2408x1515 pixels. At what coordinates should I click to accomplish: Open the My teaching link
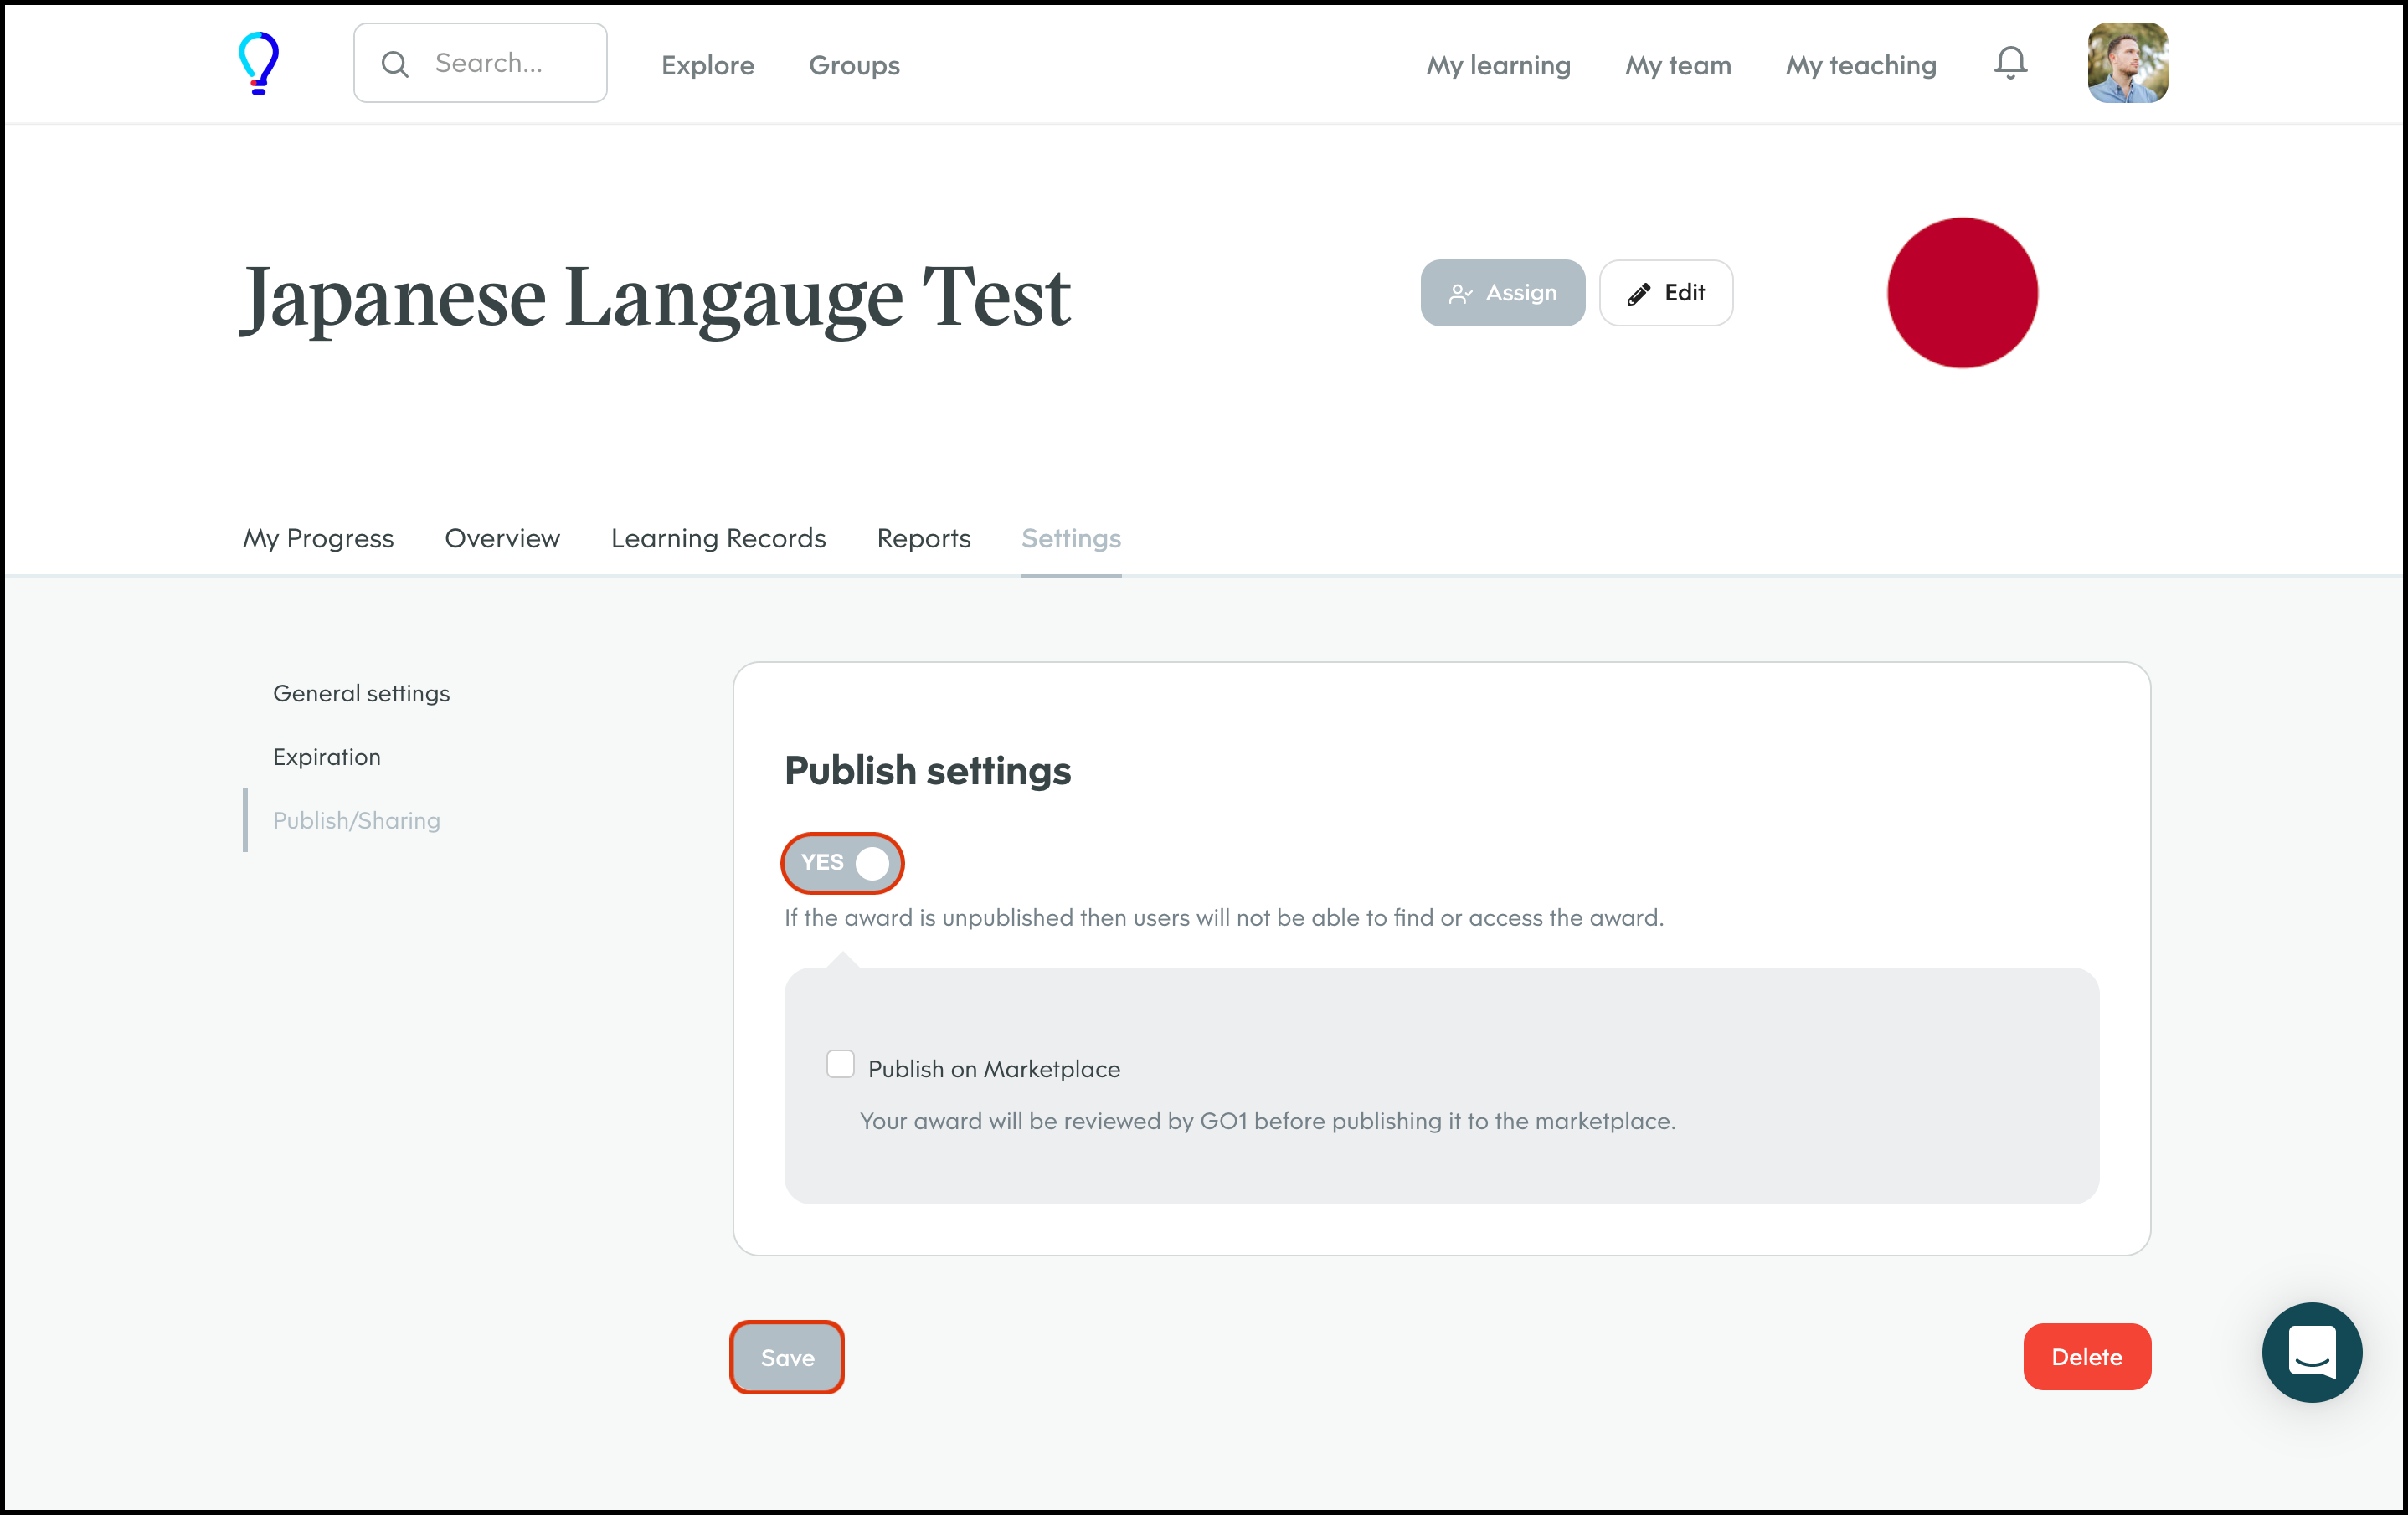(1860, 65)
